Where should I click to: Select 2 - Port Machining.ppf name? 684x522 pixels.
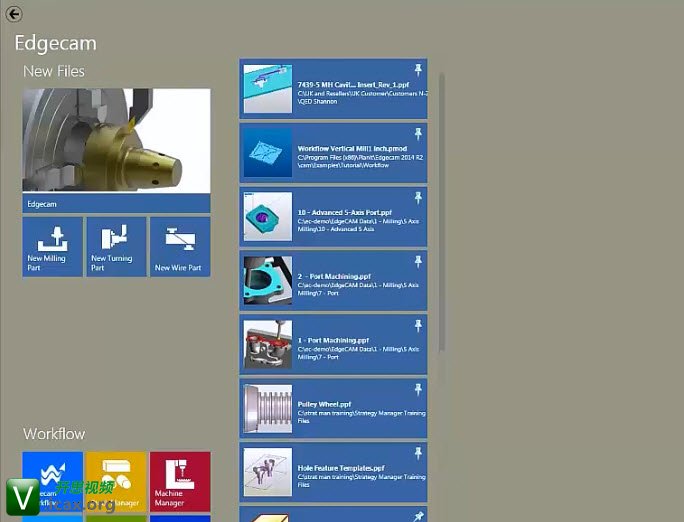pos(334,276)
